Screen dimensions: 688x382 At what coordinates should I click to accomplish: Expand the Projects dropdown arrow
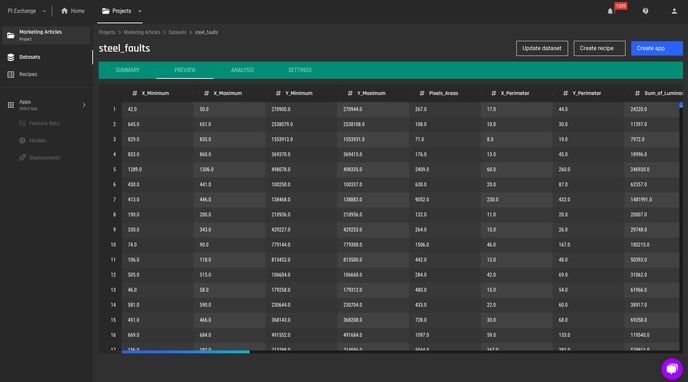pyautogui.click(x=140, y=11)
